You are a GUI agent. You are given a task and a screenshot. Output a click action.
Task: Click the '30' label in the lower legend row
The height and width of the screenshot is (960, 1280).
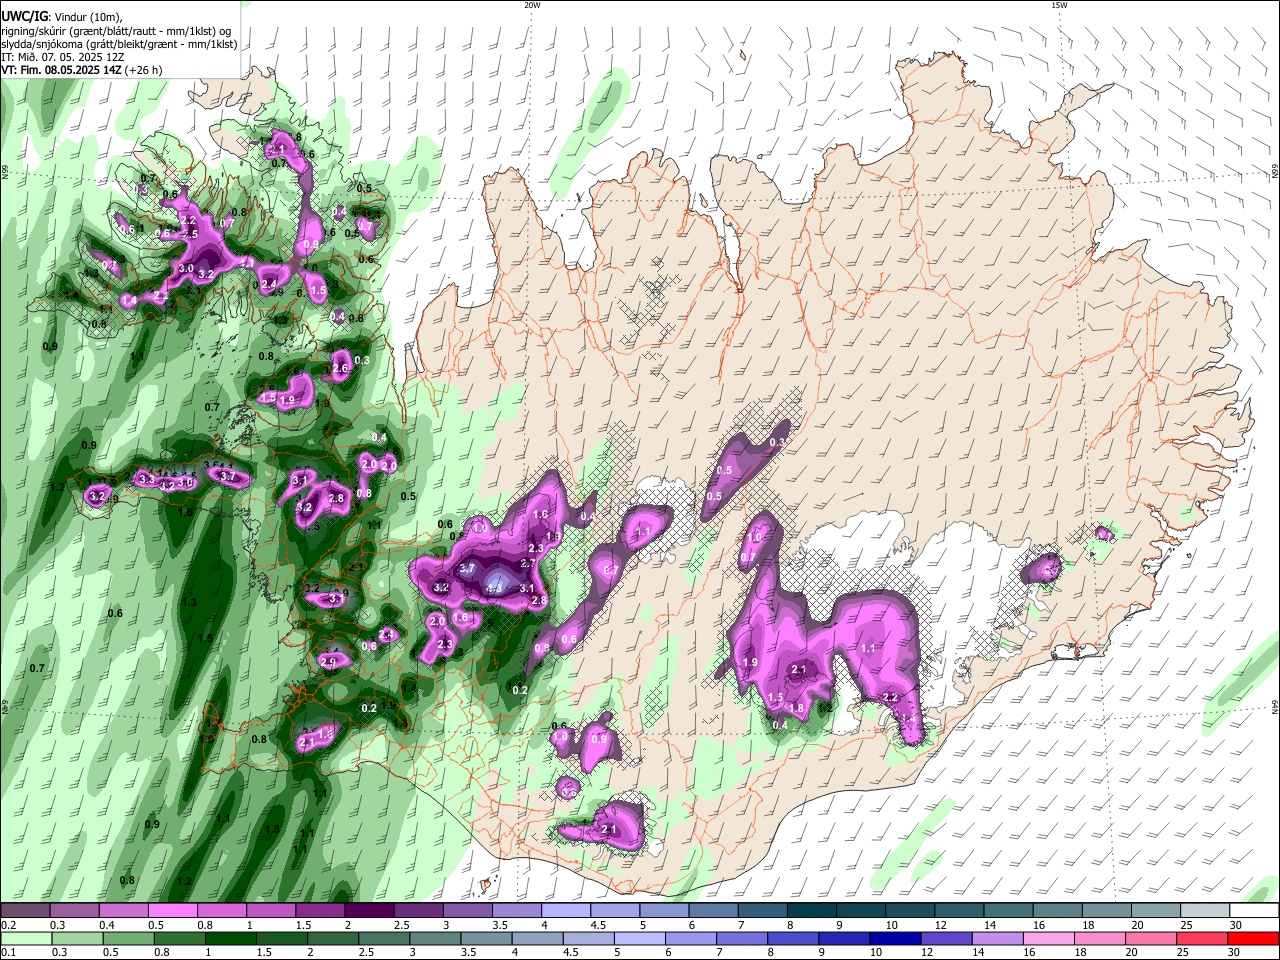tap(1235, 953)
